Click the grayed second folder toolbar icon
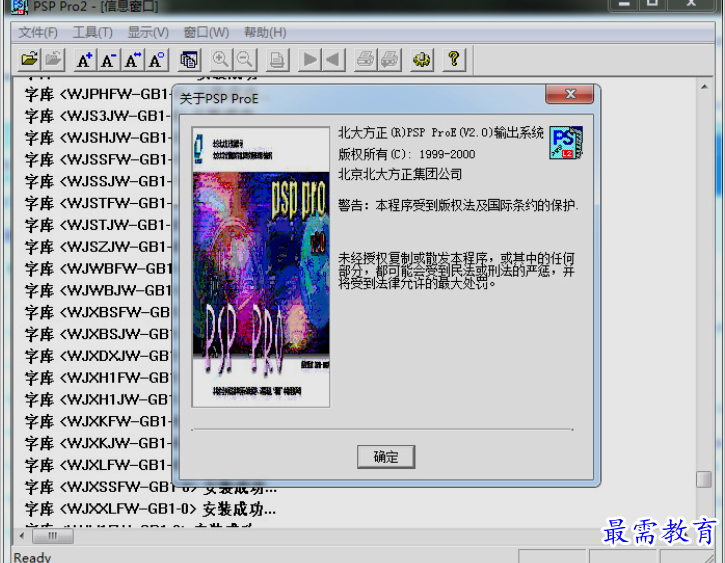 (53, 60)
